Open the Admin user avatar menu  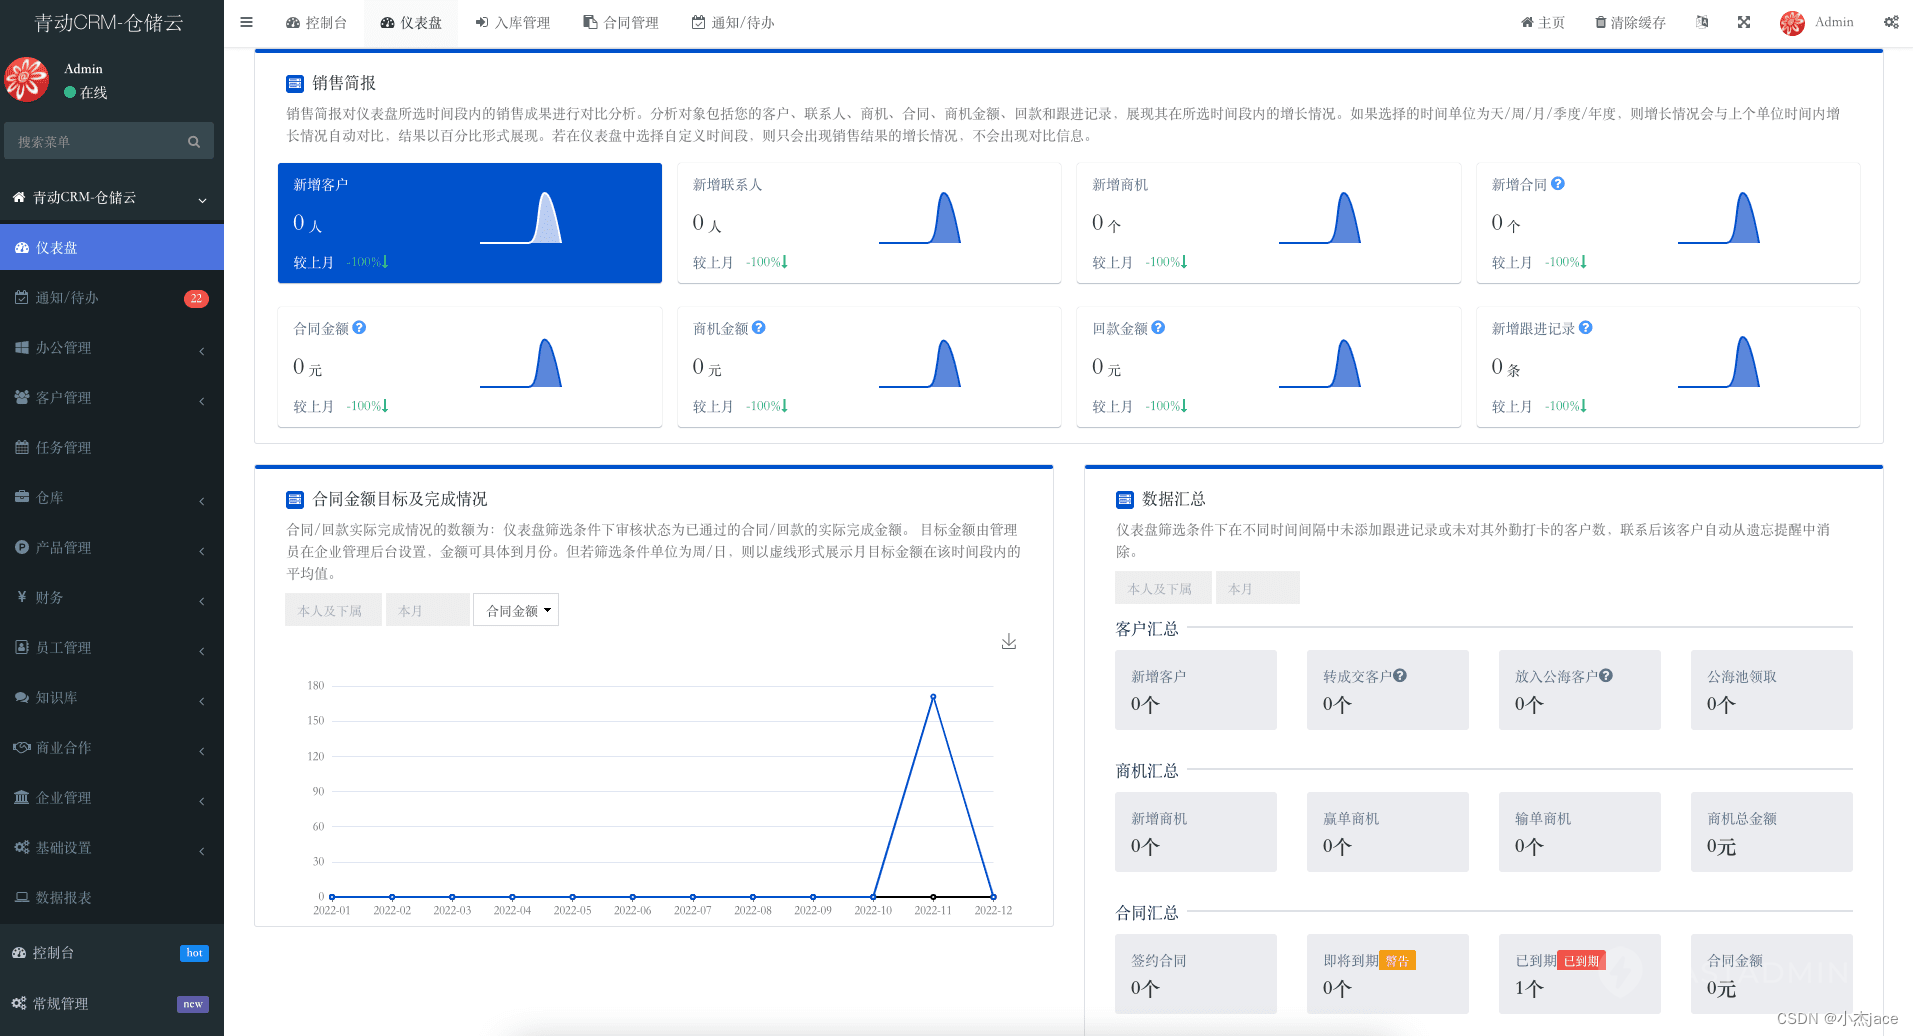click(x=1816, y=22)
